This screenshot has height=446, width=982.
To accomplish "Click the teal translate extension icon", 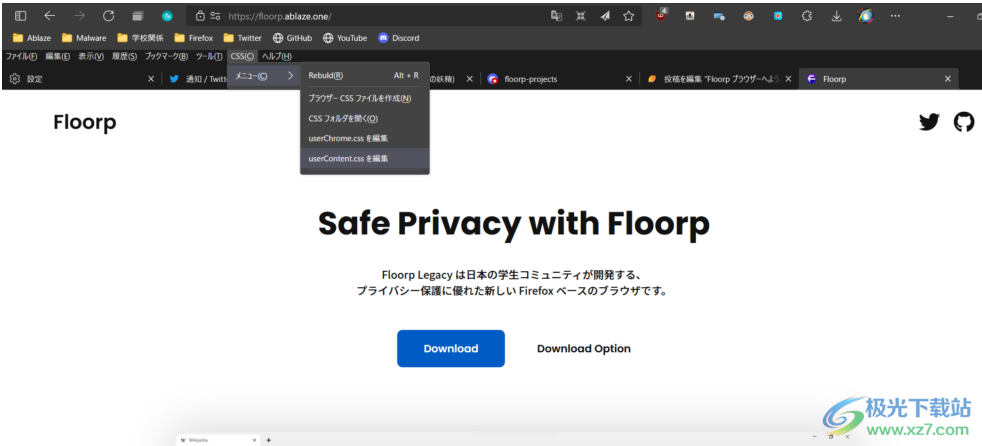I will coord(167,16).
